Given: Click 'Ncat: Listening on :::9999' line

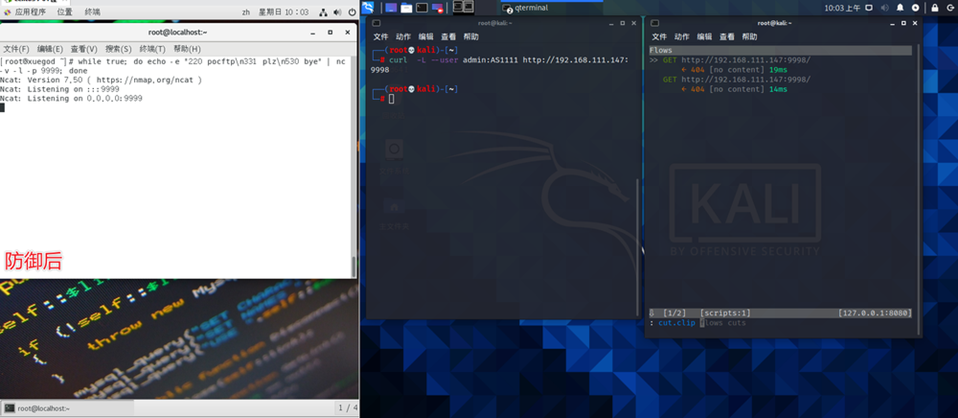Looking at the screenshot, I should tap(60, 89).
